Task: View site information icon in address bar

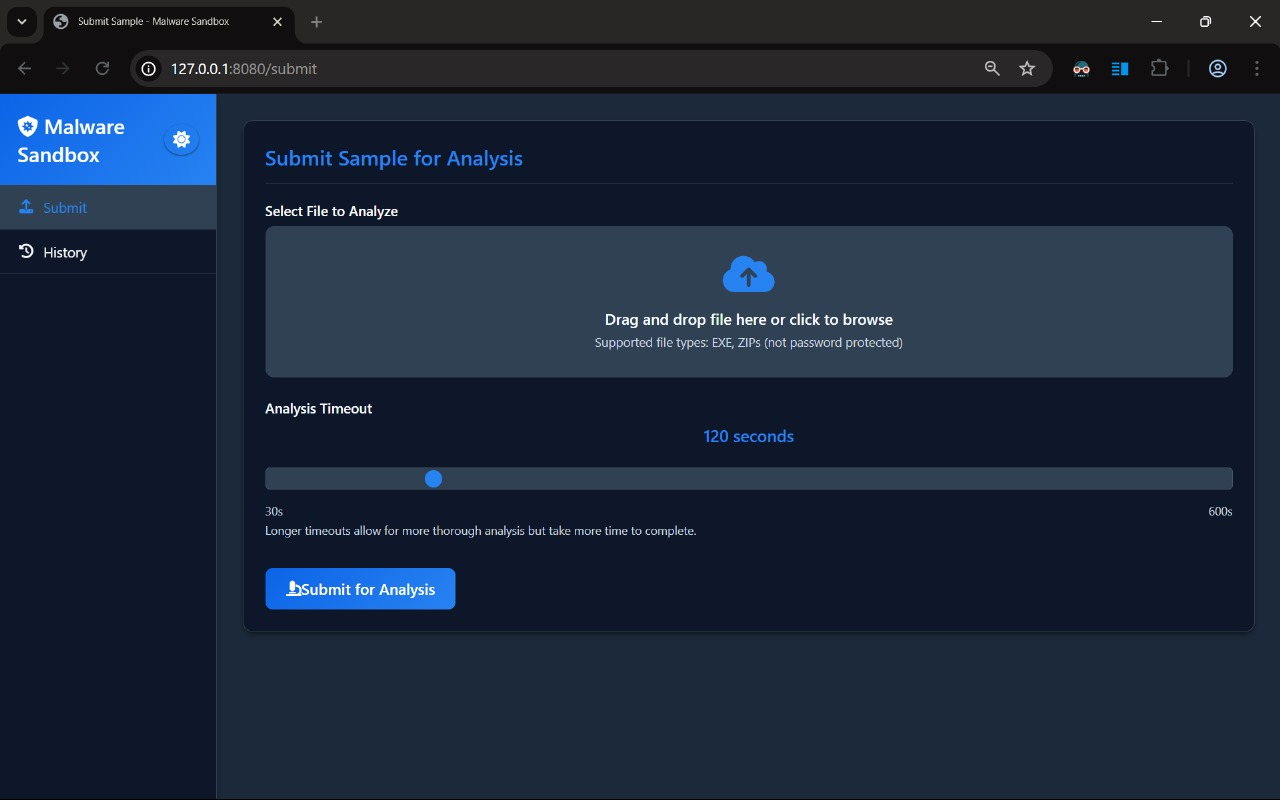Action: click(x=149, y=69)
